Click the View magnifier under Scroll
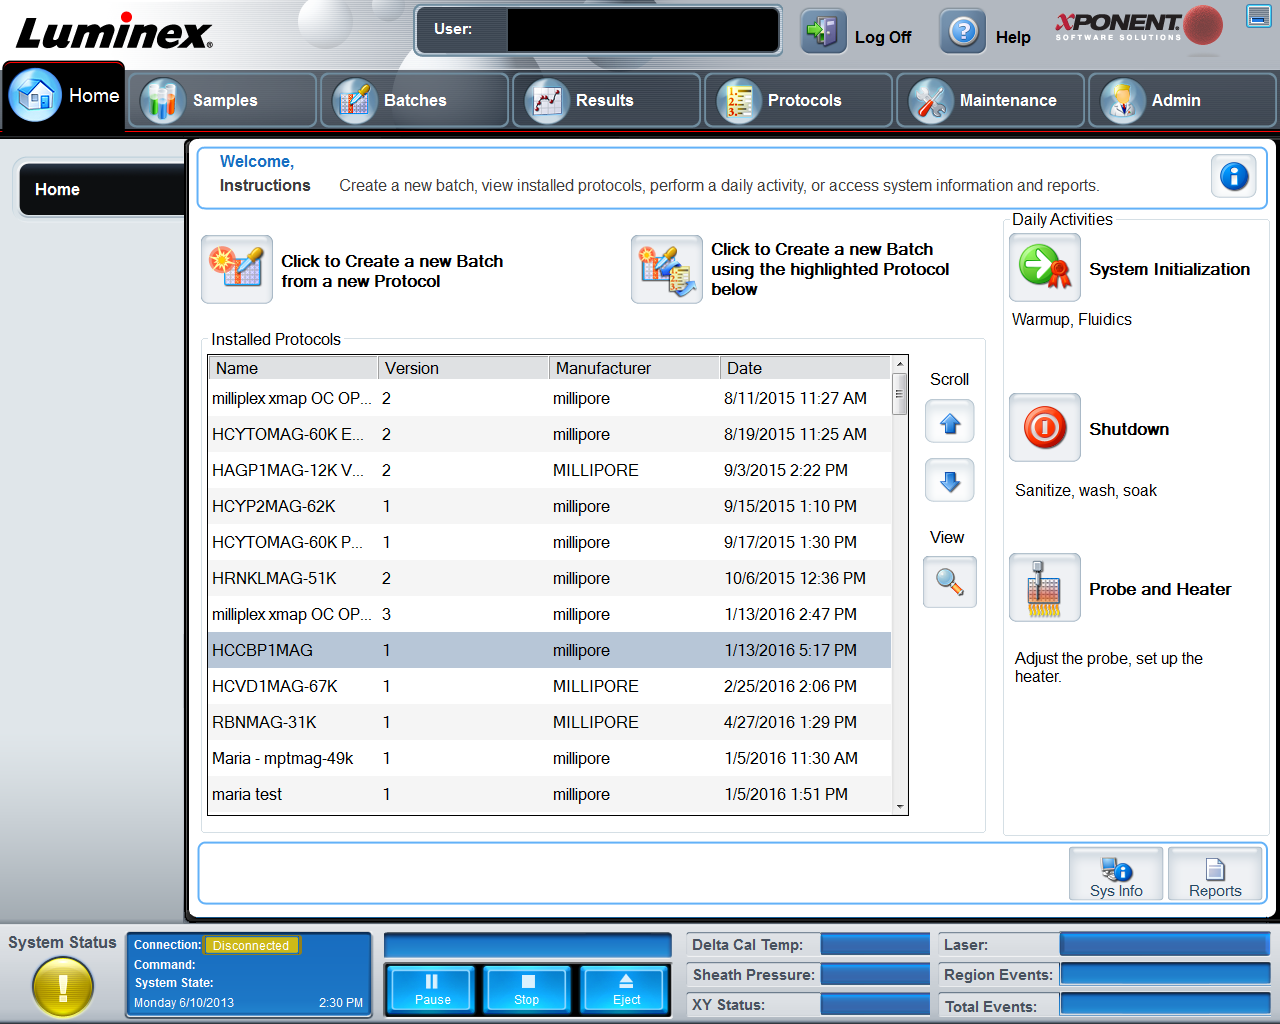1280x1024 pixels. click(948, 582)
